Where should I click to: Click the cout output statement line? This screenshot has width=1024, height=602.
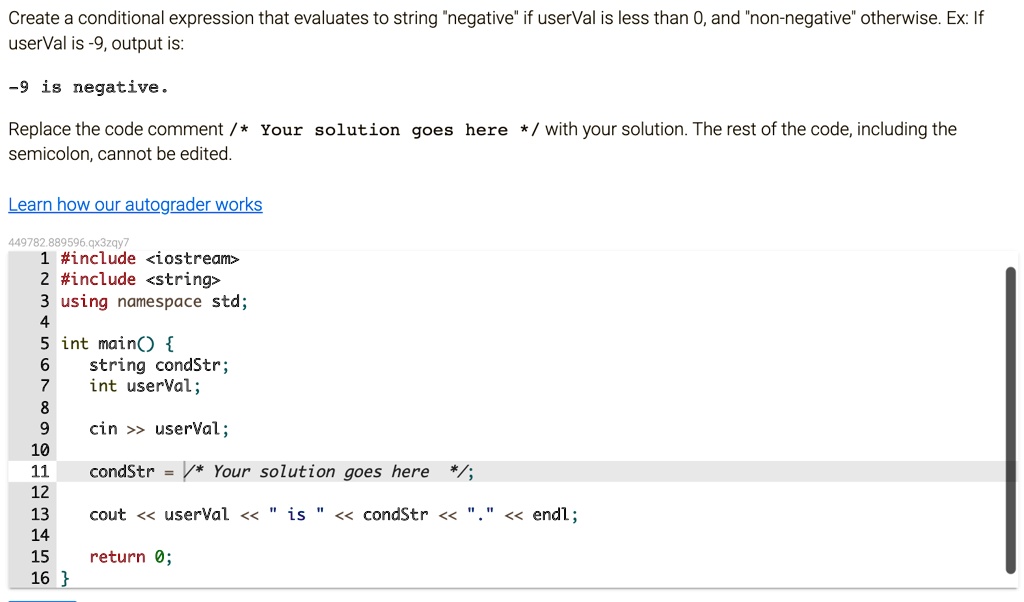tap(334, 515)
